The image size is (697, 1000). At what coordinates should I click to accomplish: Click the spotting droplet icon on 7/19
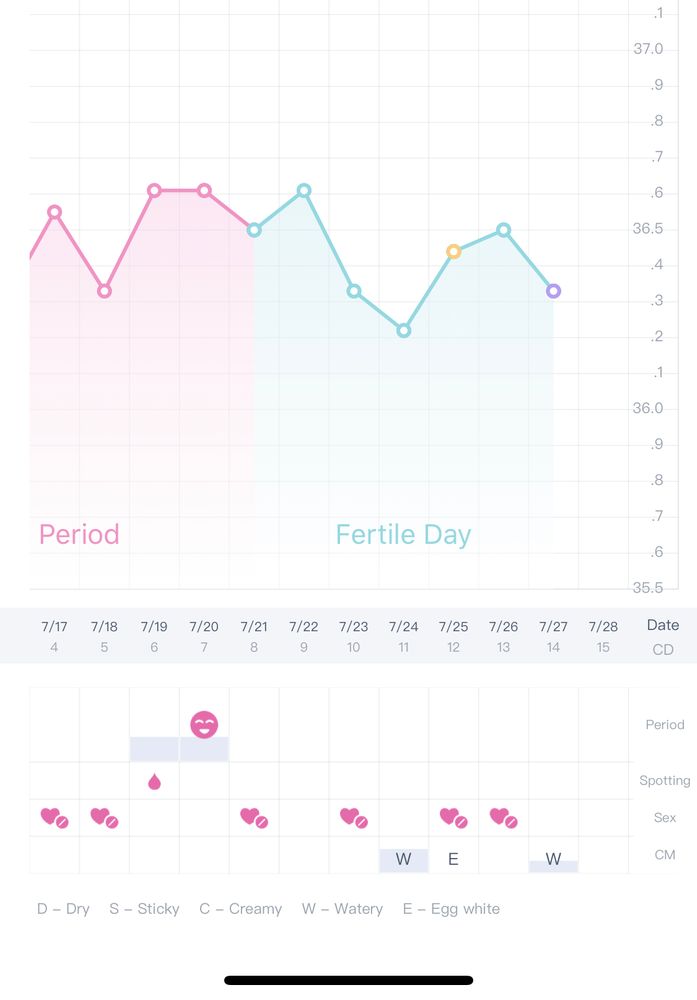(154, 781)
